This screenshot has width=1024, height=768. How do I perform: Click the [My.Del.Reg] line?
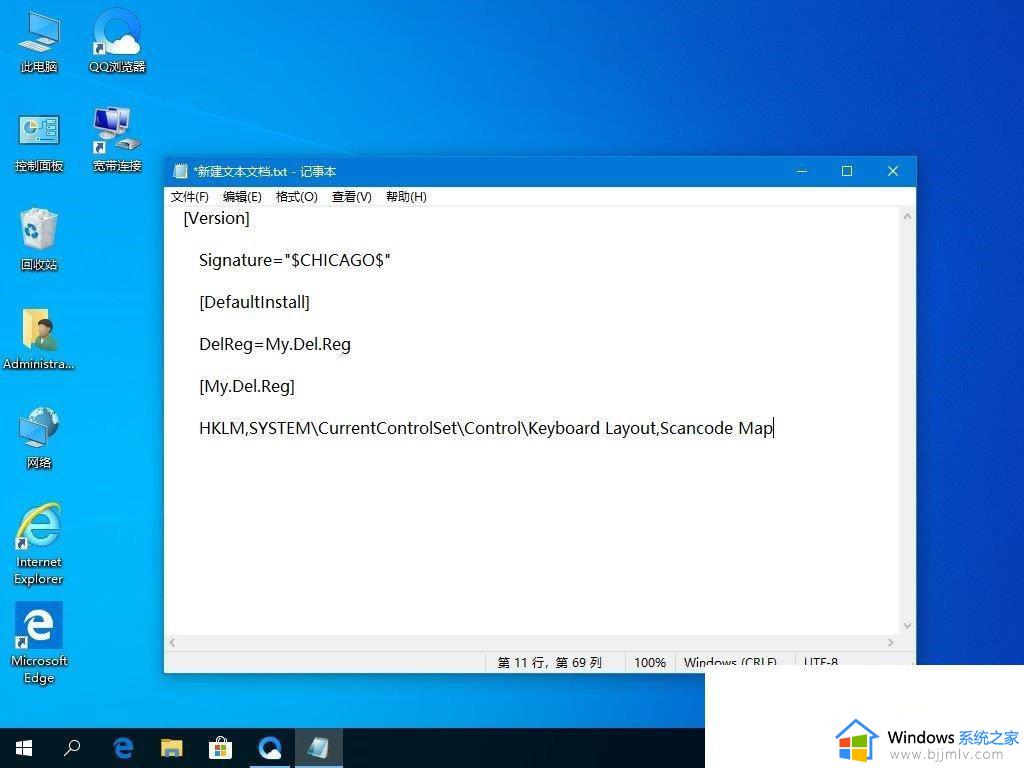(x=247, y=386)
